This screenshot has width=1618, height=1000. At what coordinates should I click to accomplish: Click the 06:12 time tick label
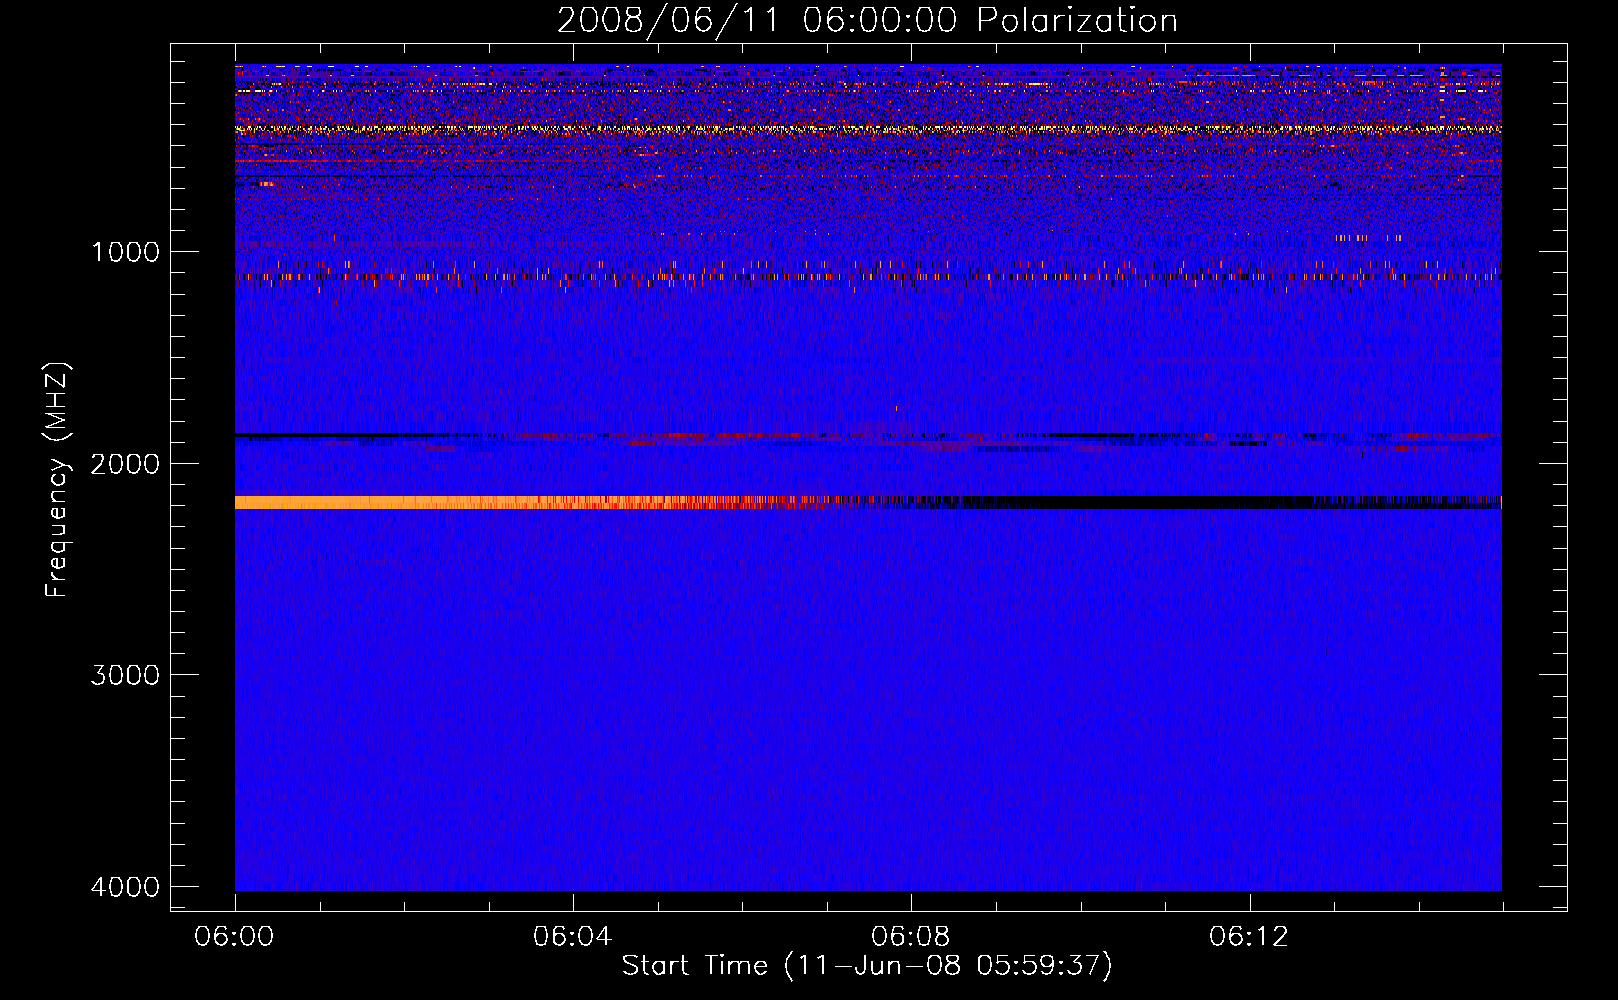pos(1248,937)
